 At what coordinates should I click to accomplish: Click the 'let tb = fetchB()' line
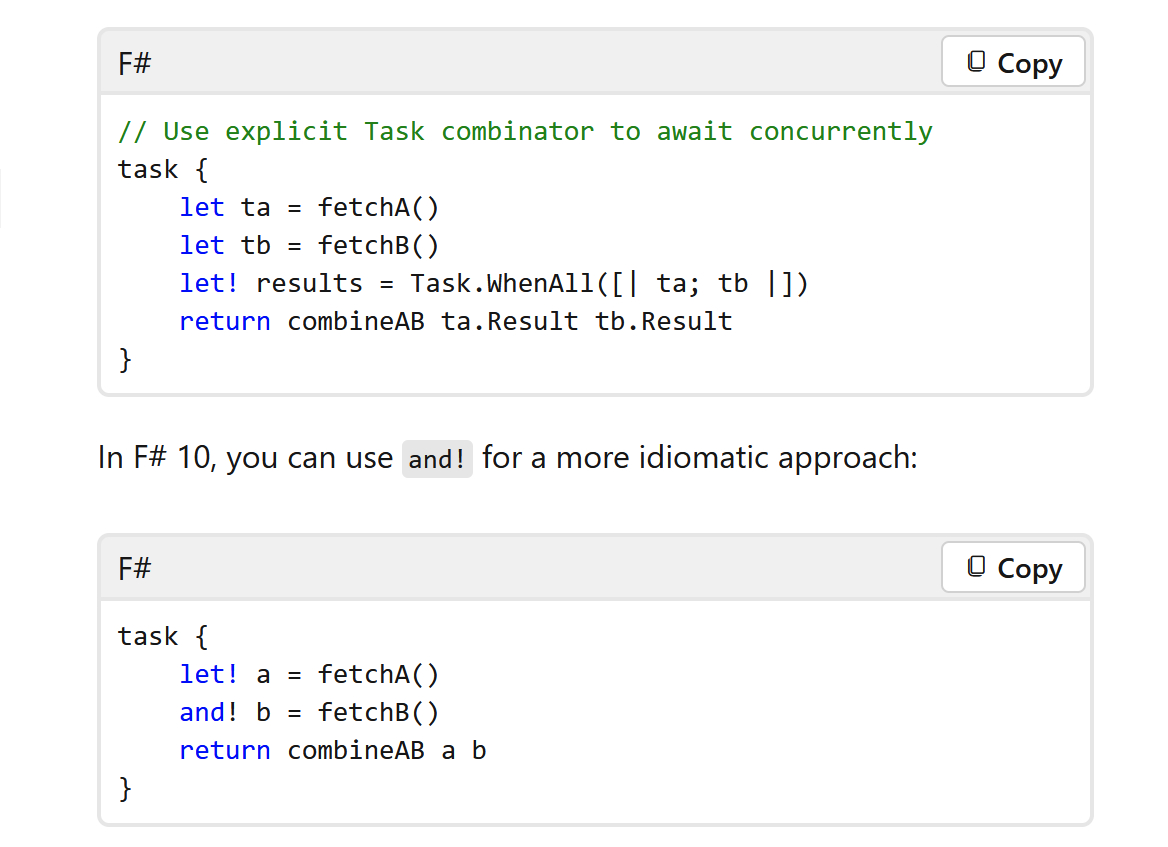point(309,245)
